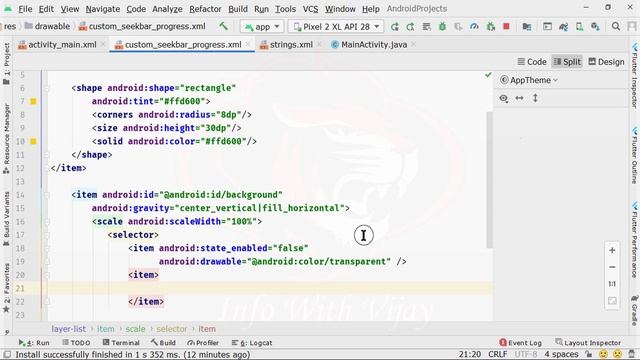The height and width of the screenshot is (360, 640).
Task: Zoom in the design preview with plus
Action: [x=612, y=250]
